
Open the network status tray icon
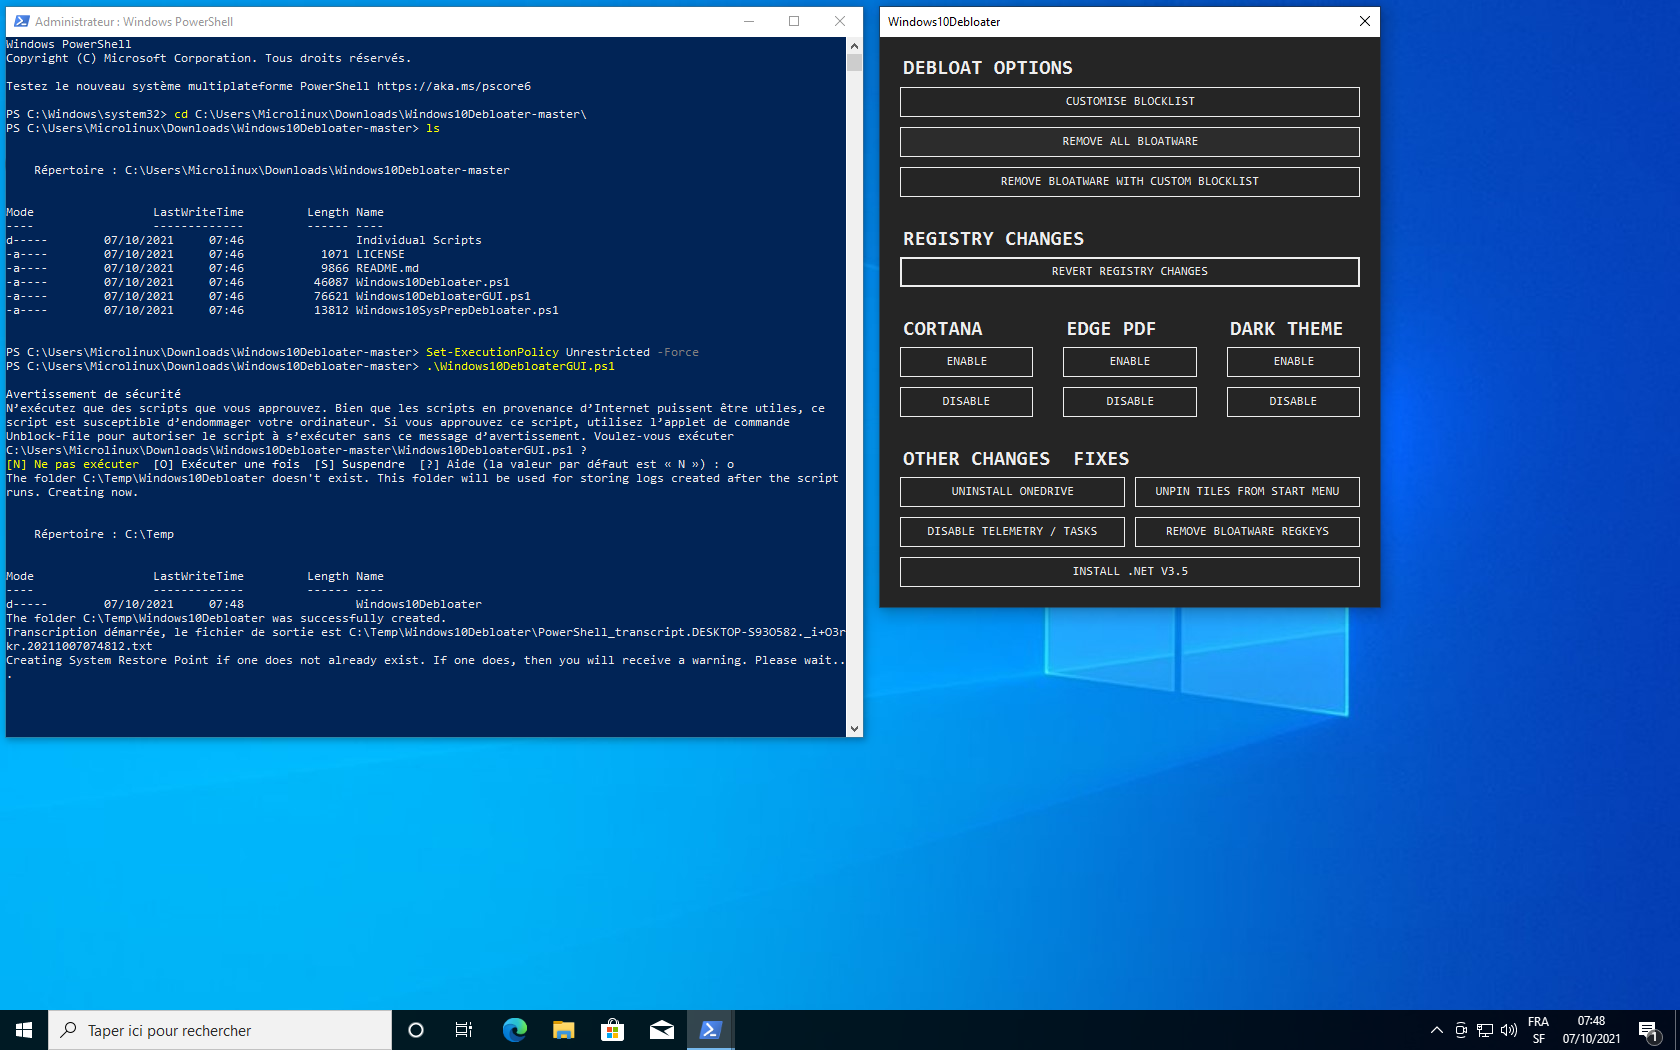click(x=1485, y=1030)
